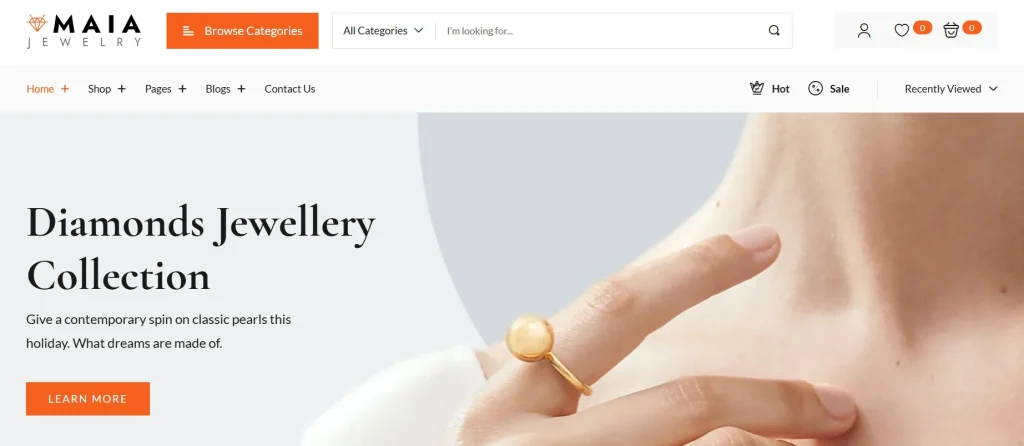
Task: Open the shopping basket icon
Action: coord(951,30)
